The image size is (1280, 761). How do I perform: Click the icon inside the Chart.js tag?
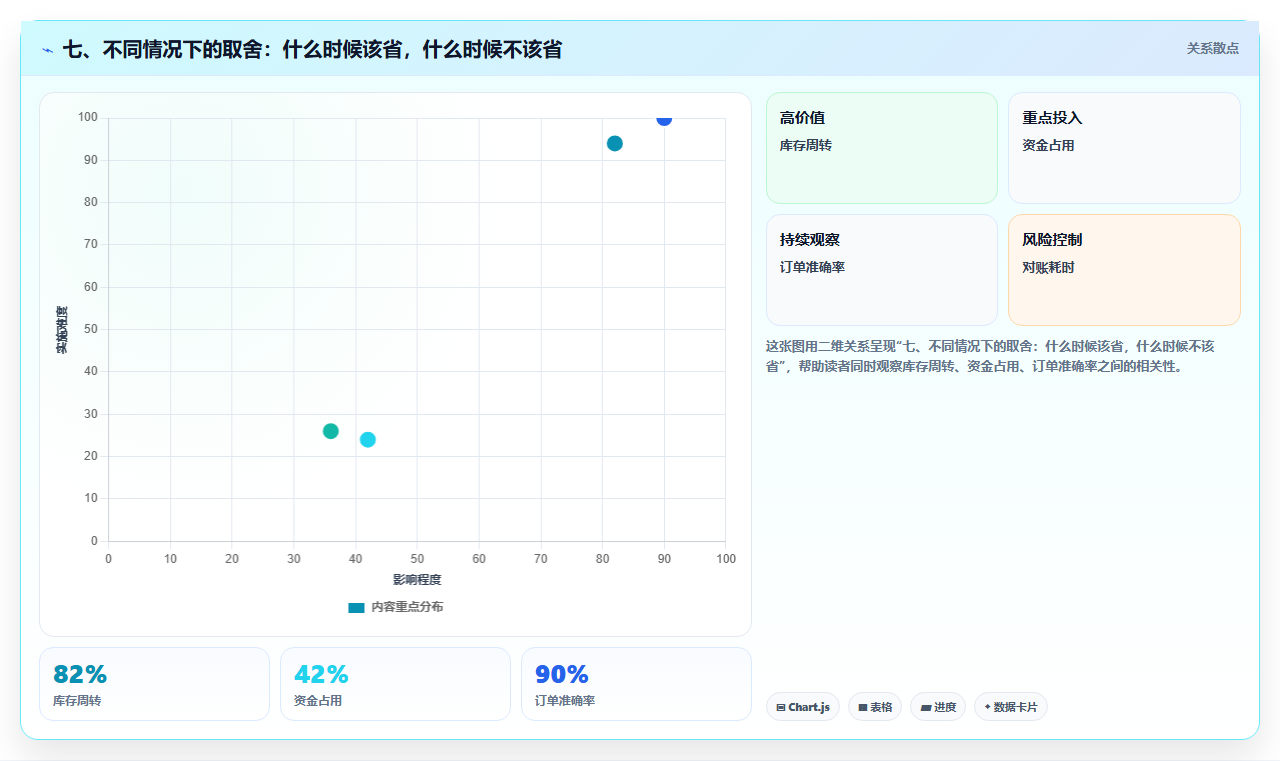(x=781, y=707)
